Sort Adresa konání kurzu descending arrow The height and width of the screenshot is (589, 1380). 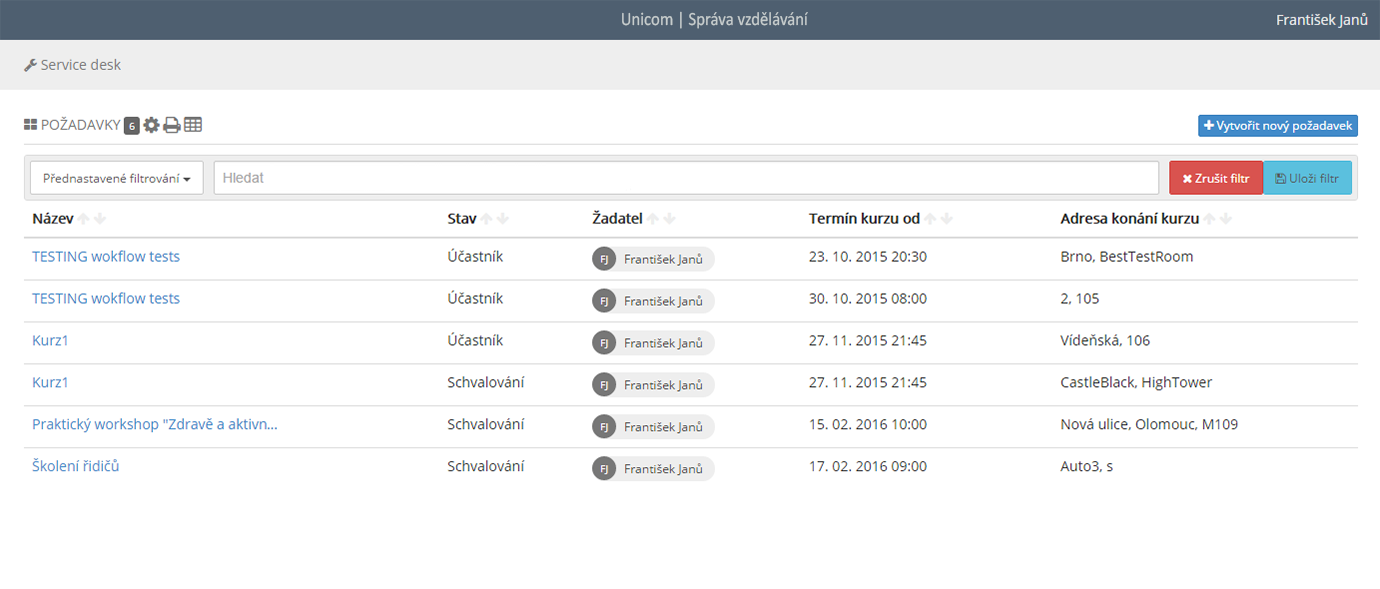coord(1226,219)
